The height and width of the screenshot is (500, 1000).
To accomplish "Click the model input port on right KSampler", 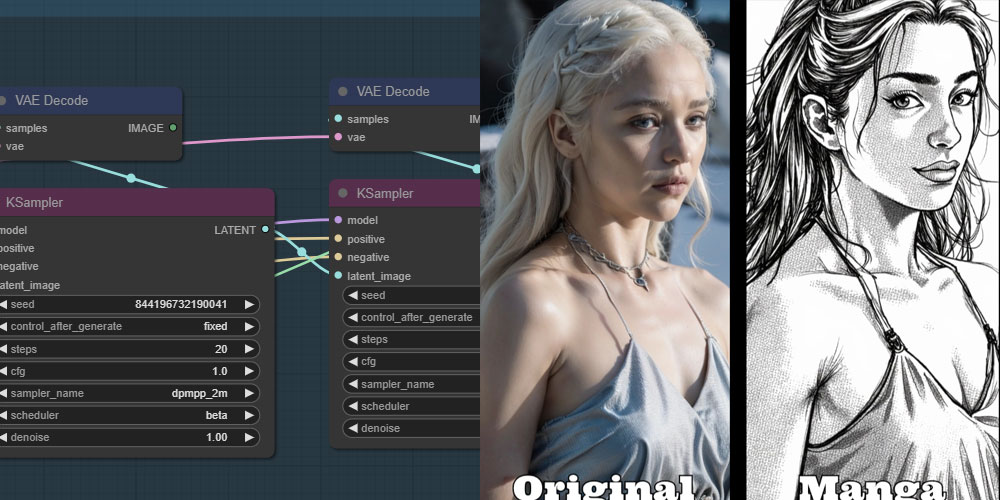I will click(338, 220).
